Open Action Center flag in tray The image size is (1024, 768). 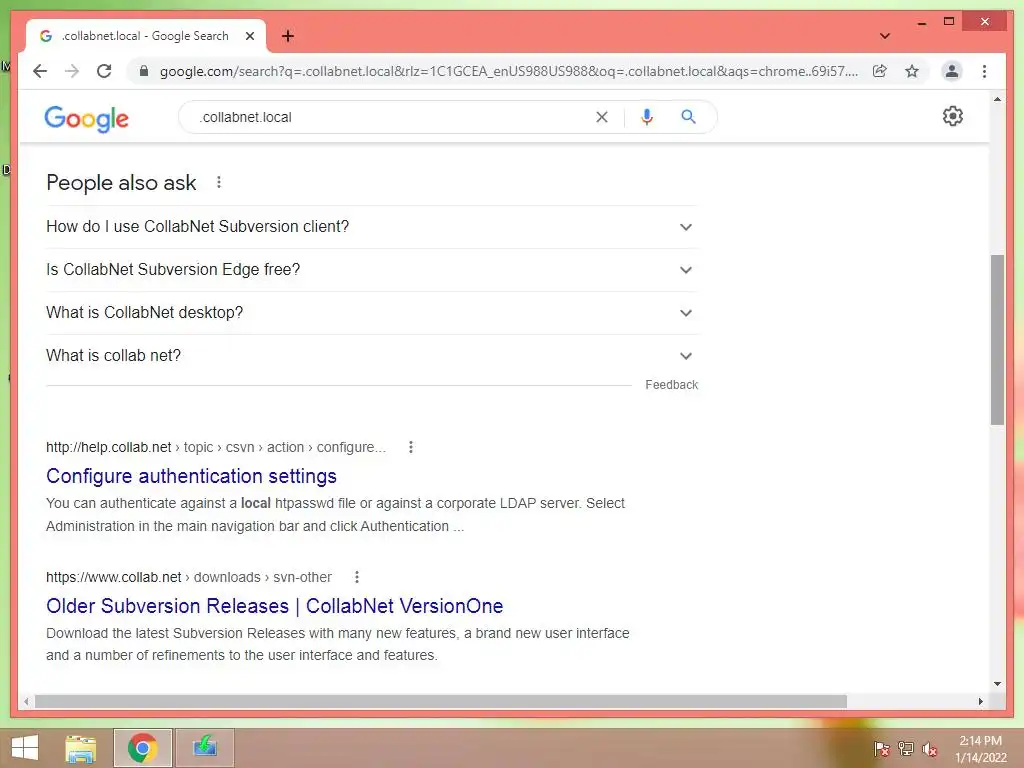pyautogui.click(x=881, y=749)
